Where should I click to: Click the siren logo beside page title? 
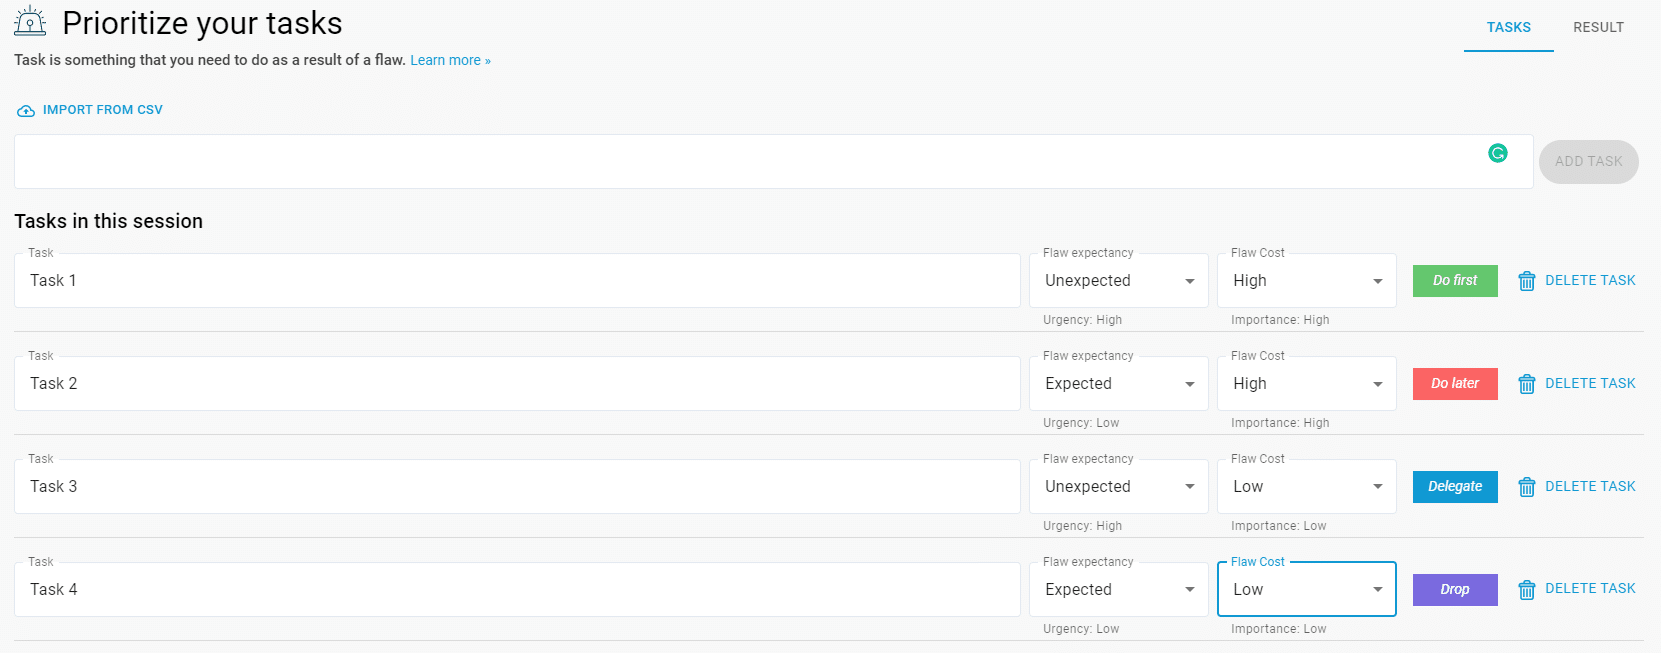(31, 22)
